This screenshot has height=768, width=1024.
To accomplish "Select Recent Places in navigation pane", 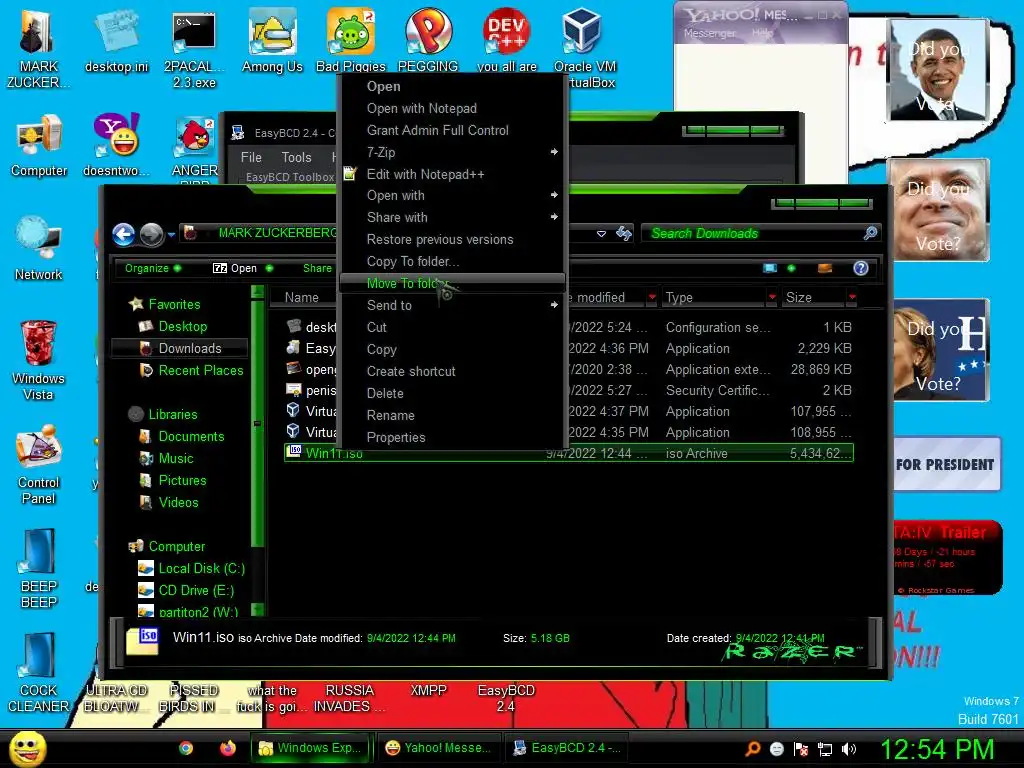I will coord(191,370).
